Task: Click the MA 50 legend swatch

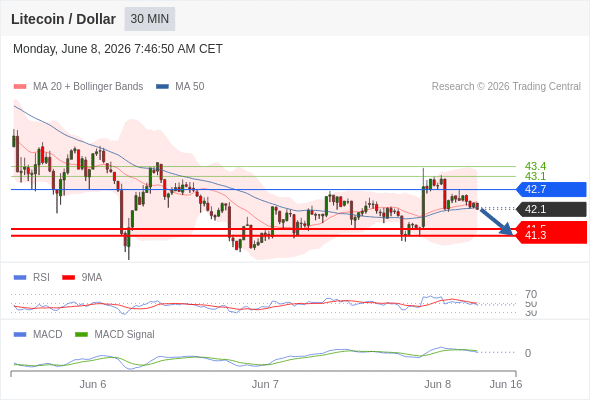Action: click(x=162, y=87)
